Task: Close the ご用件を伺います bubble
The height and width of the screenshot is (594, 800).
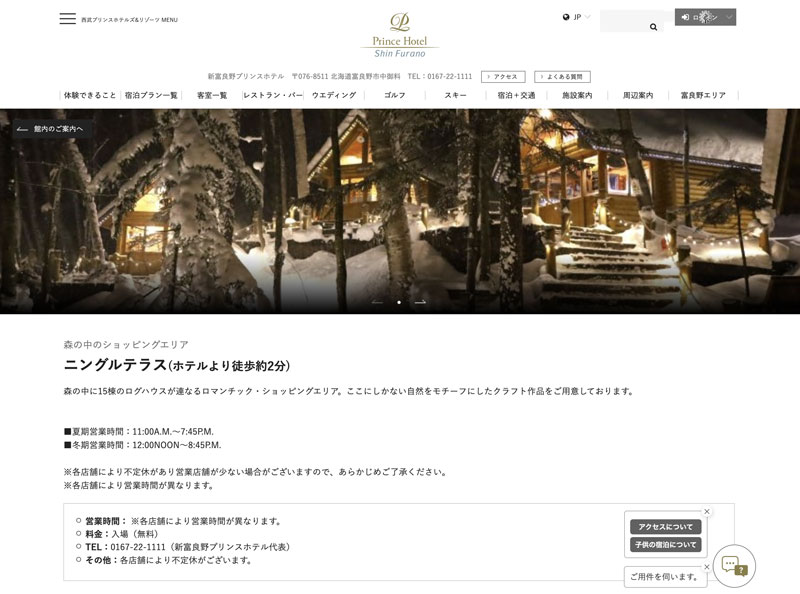Action: (x=707, y=567)
